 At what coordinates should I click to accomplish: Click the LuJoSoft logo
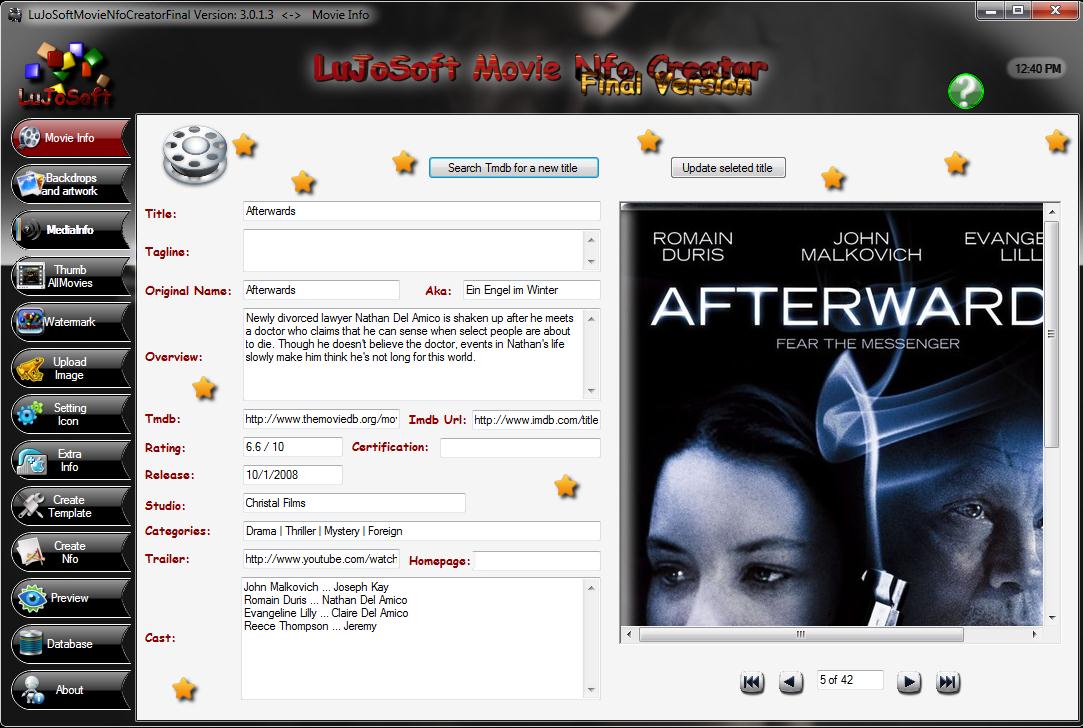point(66,76)
